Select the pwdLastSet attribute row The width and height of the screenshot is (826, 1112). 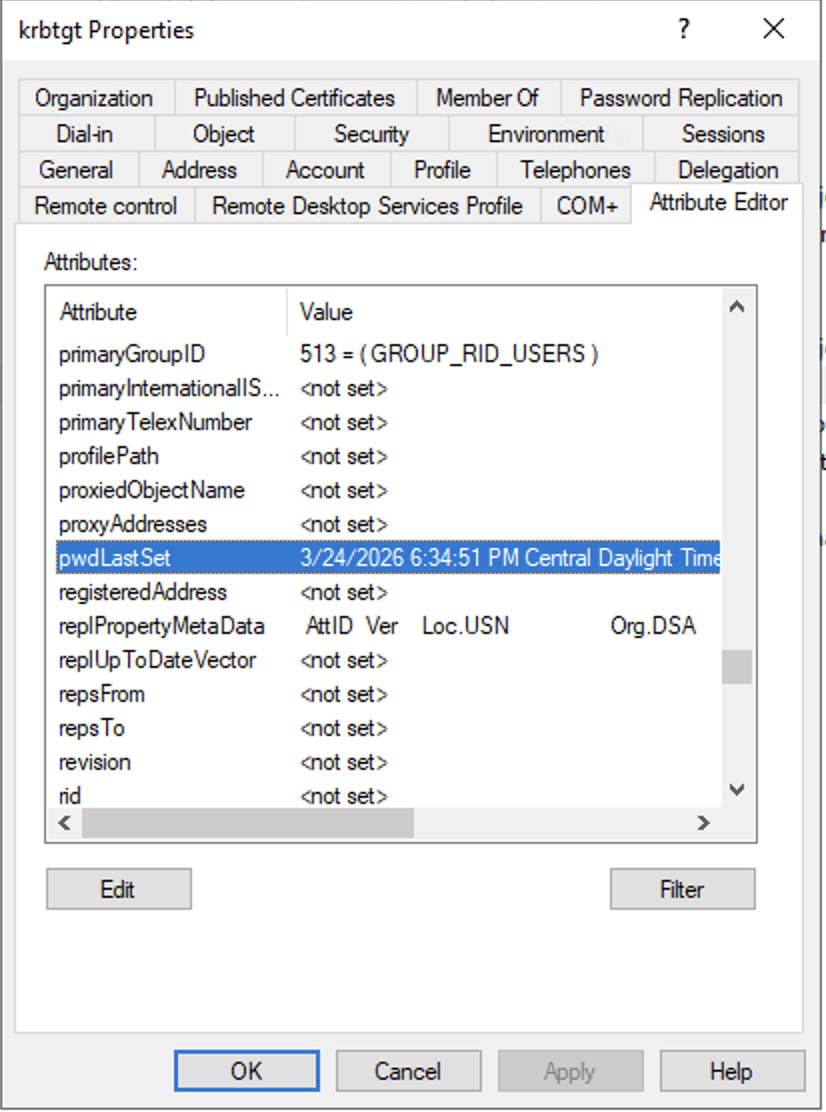click(389, 558)
